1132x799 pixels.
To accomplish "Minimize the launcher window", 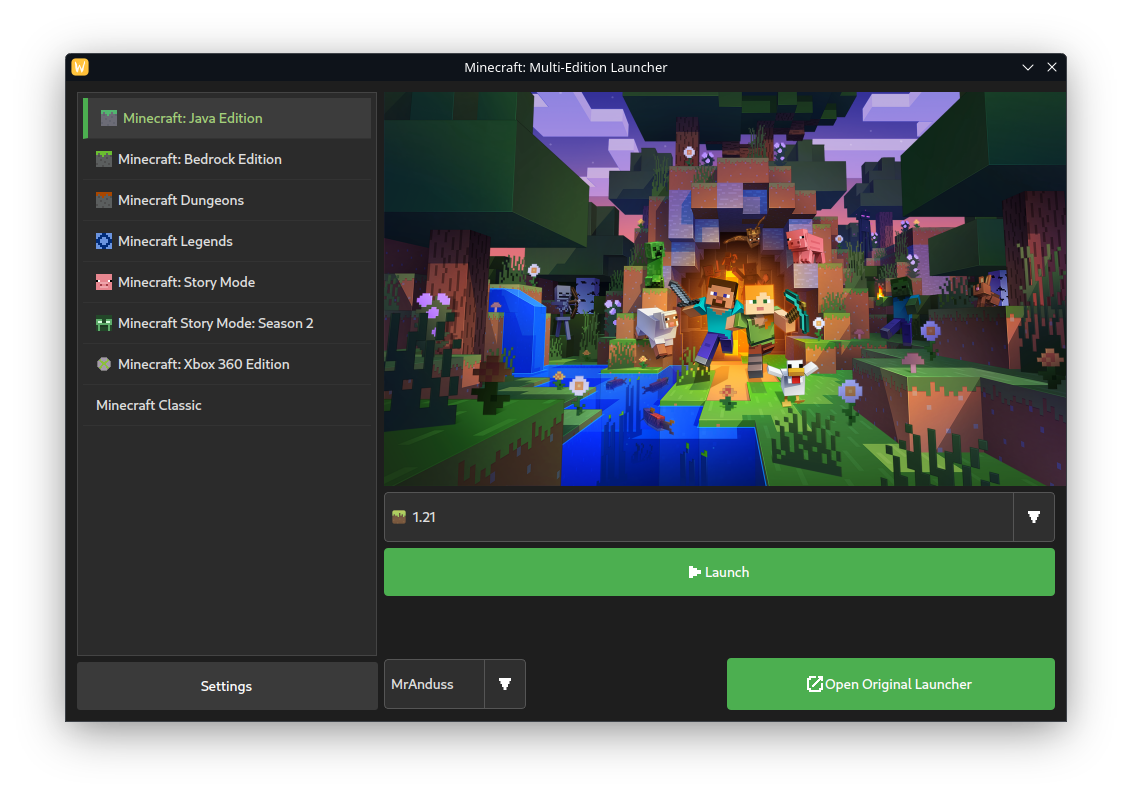I will [1028, 67].
